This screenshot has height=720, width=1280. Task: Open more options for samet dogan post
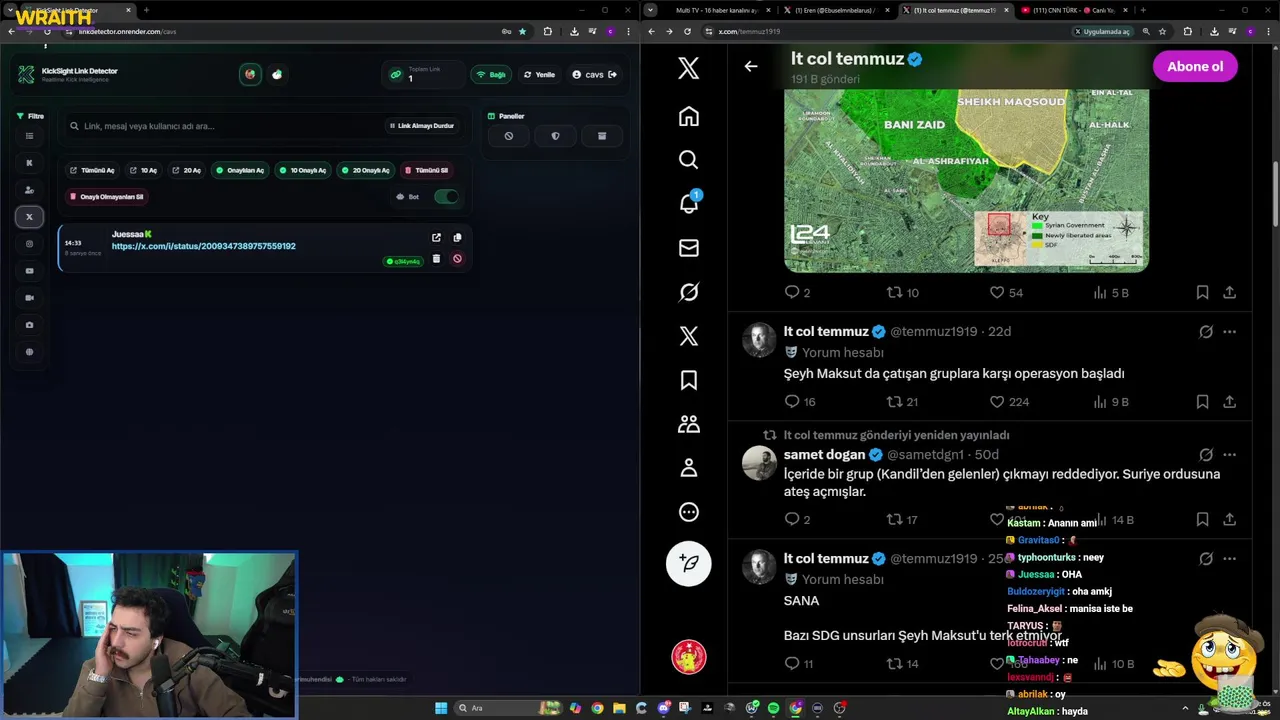coord(1230,455)
